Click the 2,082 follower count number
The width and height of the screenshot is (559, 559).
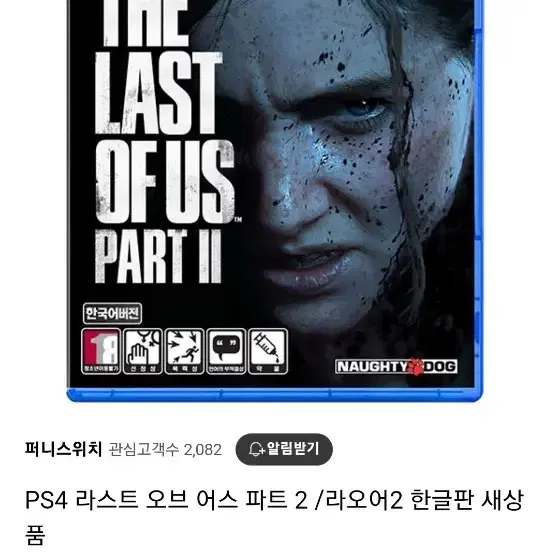pyautogui.click(x=202, y=450)
